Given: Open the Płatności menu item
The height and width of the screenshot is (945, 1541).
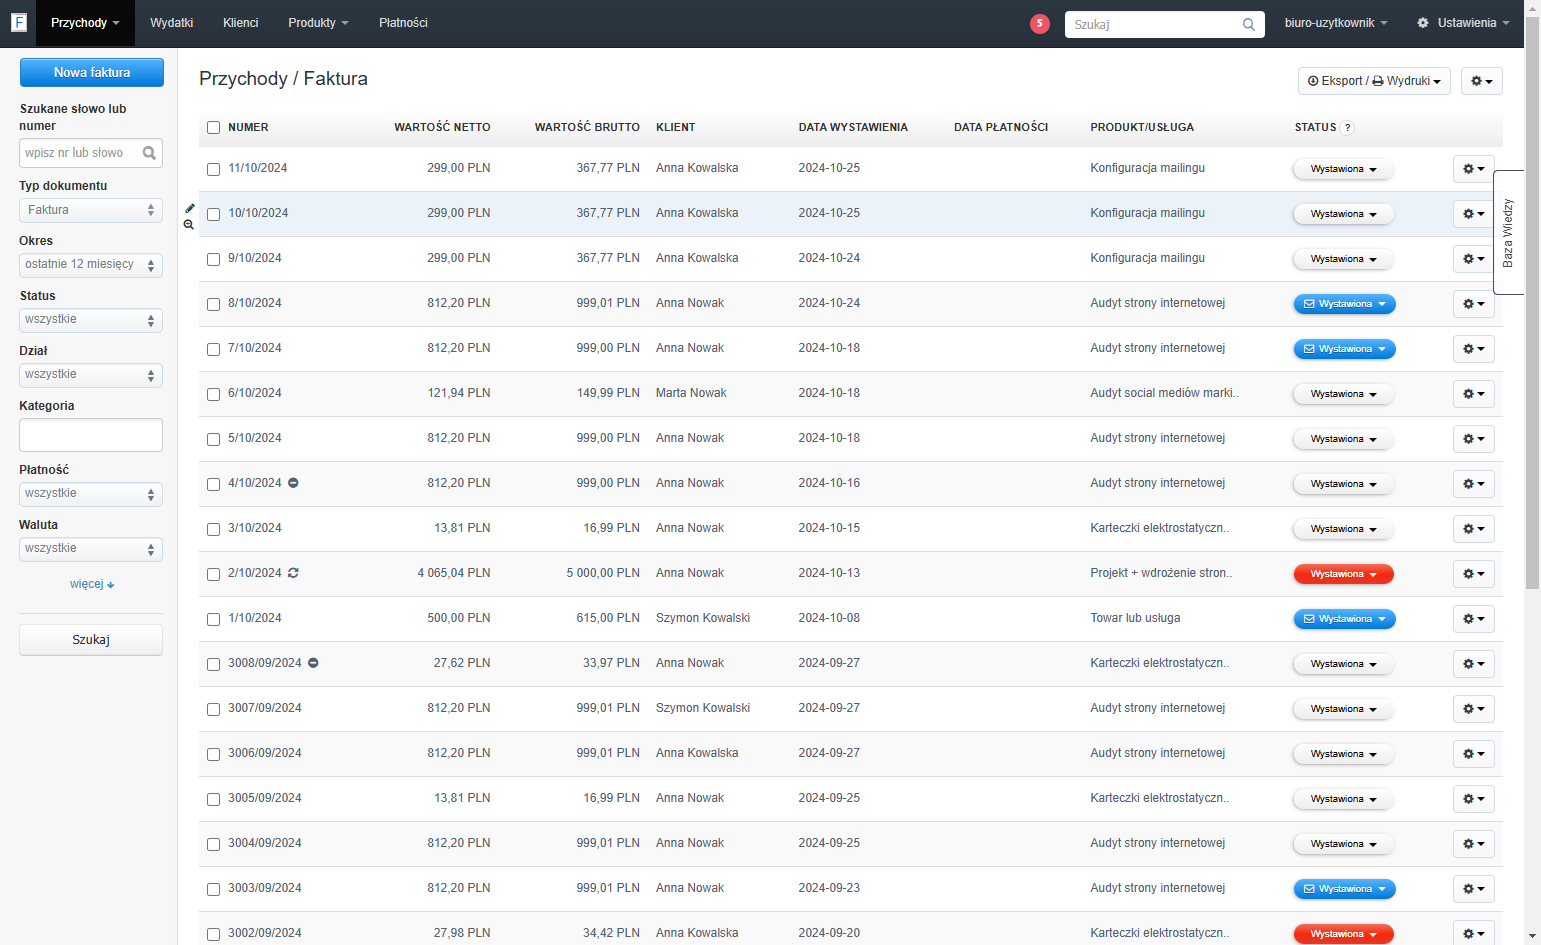Looking at the screenshot, I should tap(403, 23).
